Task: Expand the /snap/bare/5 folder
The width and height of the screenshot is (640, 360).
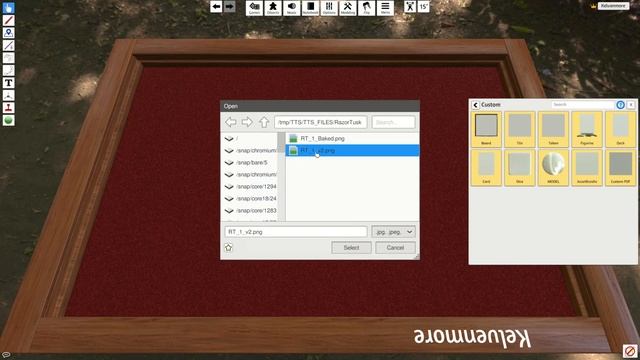Action: 229,163
